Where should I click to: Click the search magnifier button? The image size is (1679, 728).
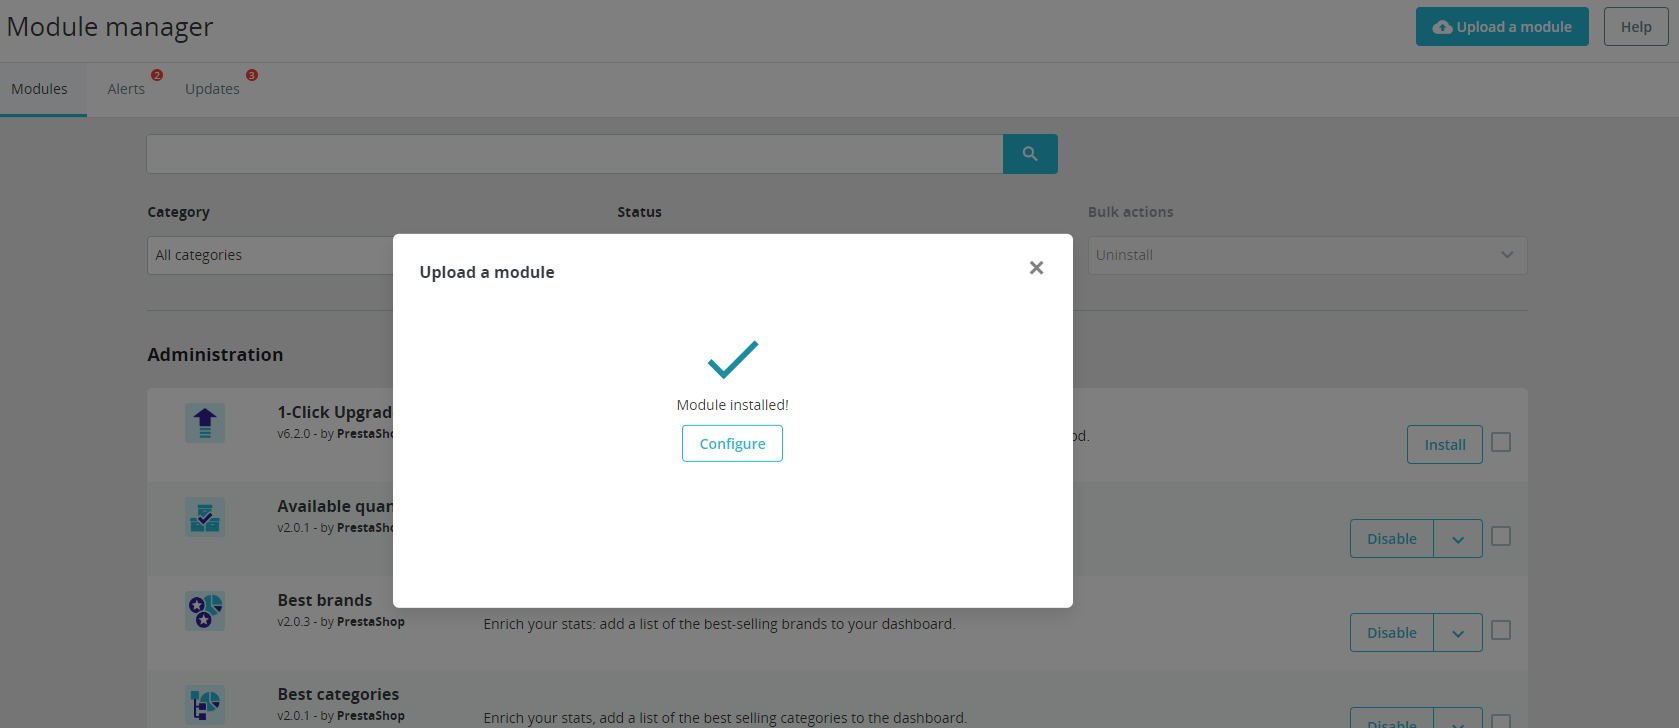[1030, 154]
